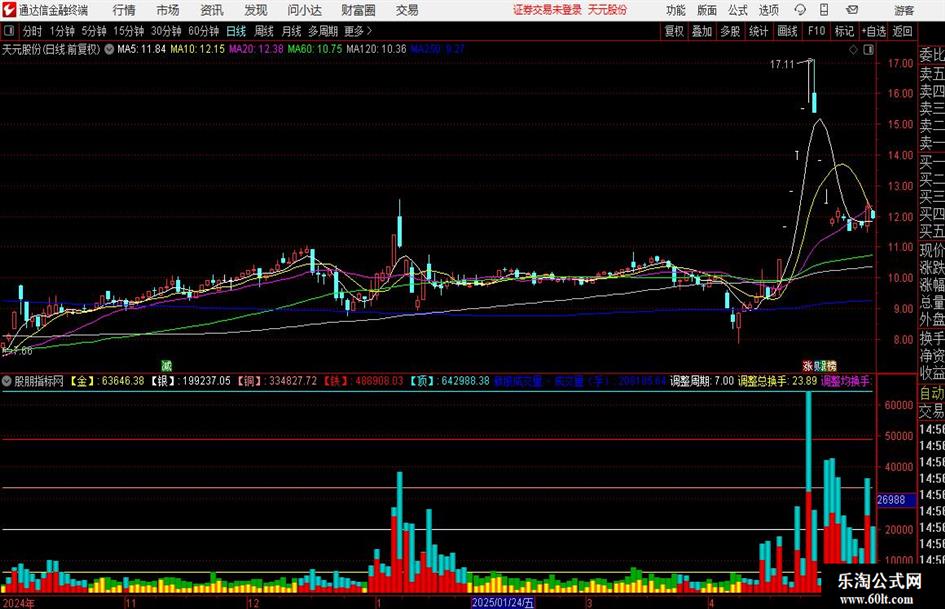Open the 交易 menu

[407, 10]
